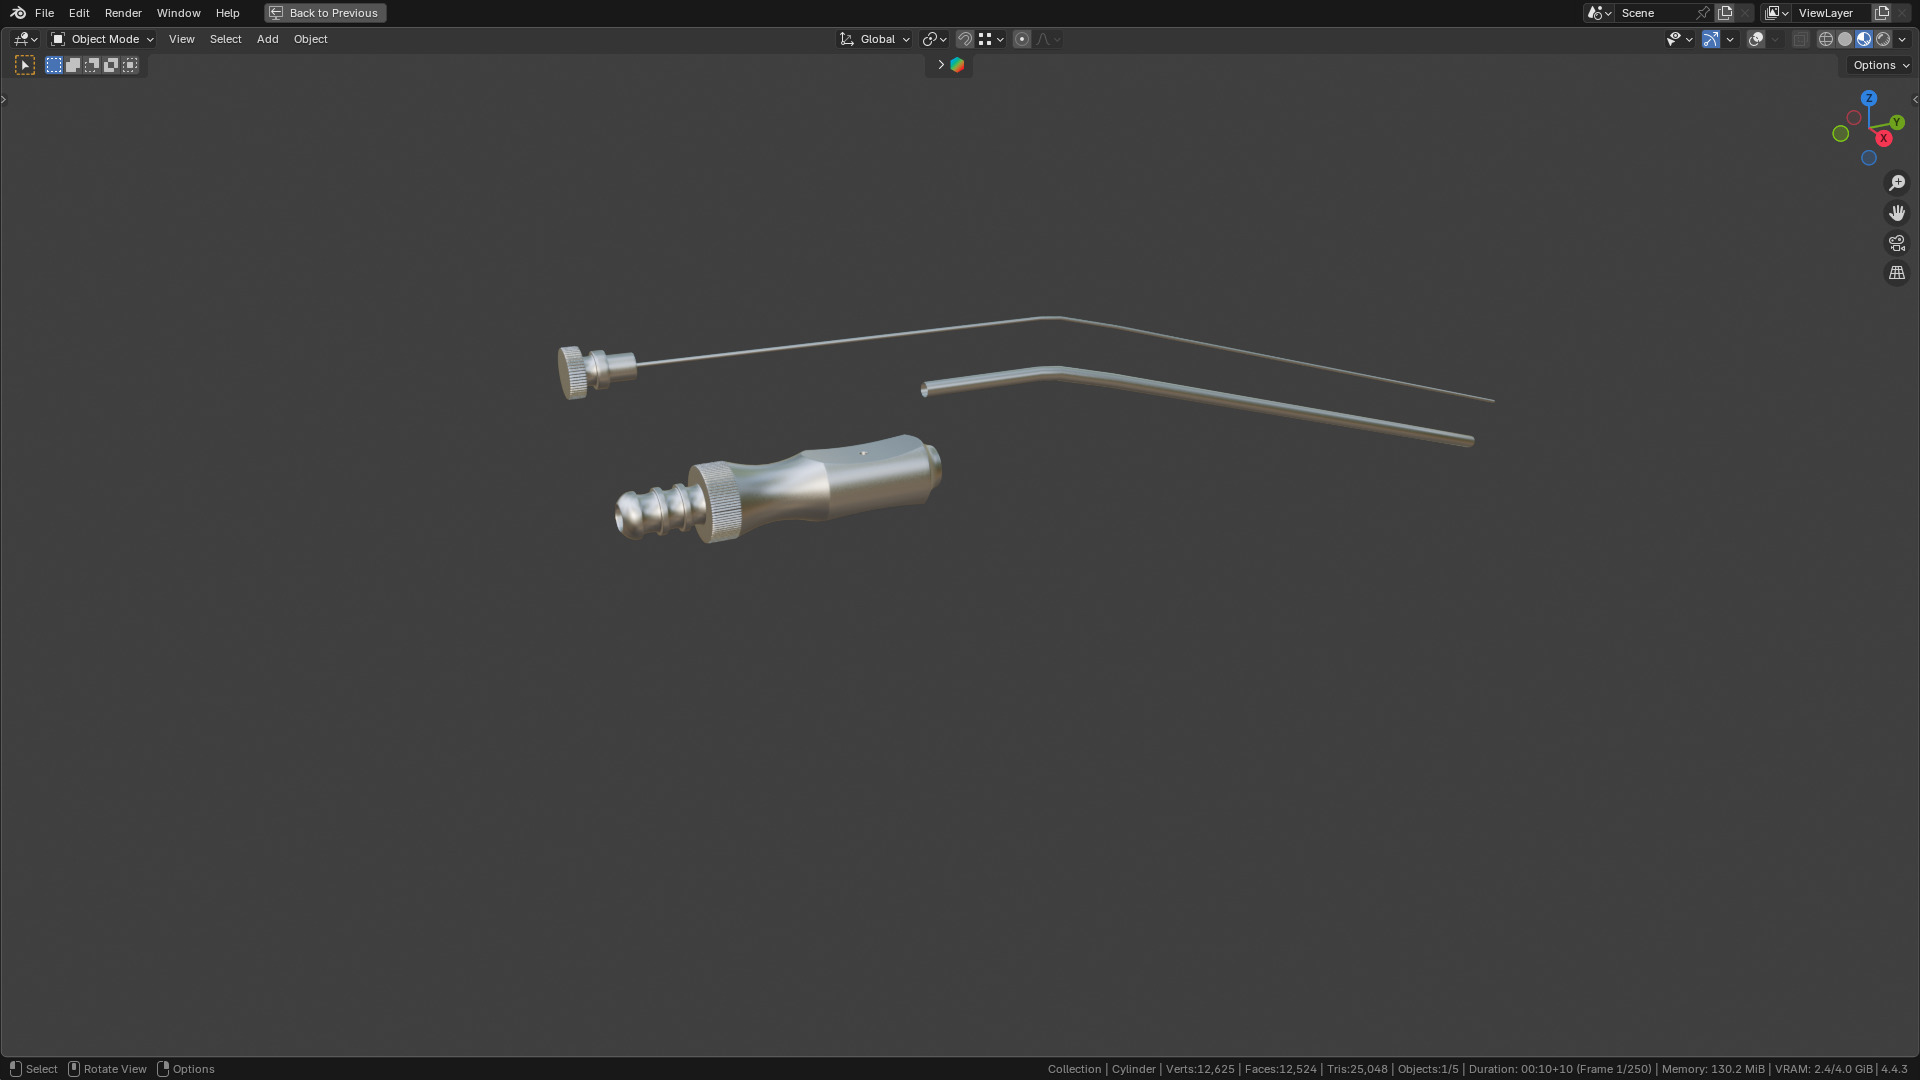This screenshot has height=1080, width=1920.
Task: Choose Extend selection mode icon
Action: 73,65
